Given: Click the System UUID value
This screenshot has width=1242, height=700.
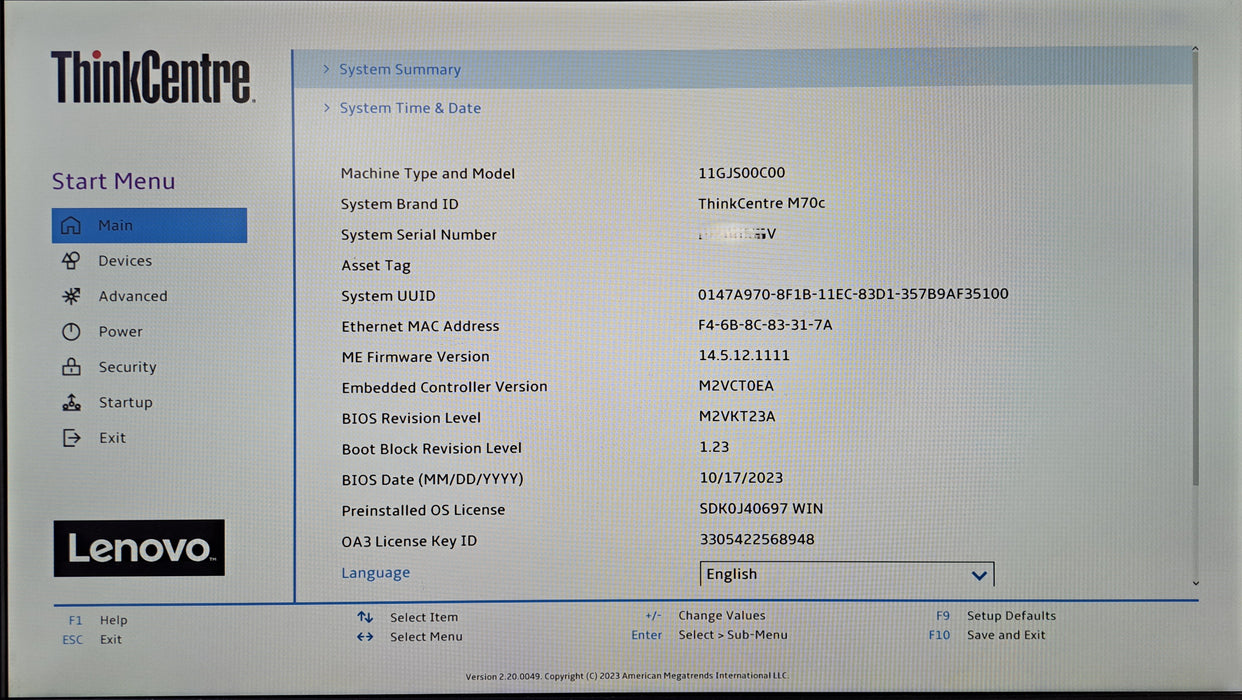Looking at the screenshot, I should pos(853,294).
